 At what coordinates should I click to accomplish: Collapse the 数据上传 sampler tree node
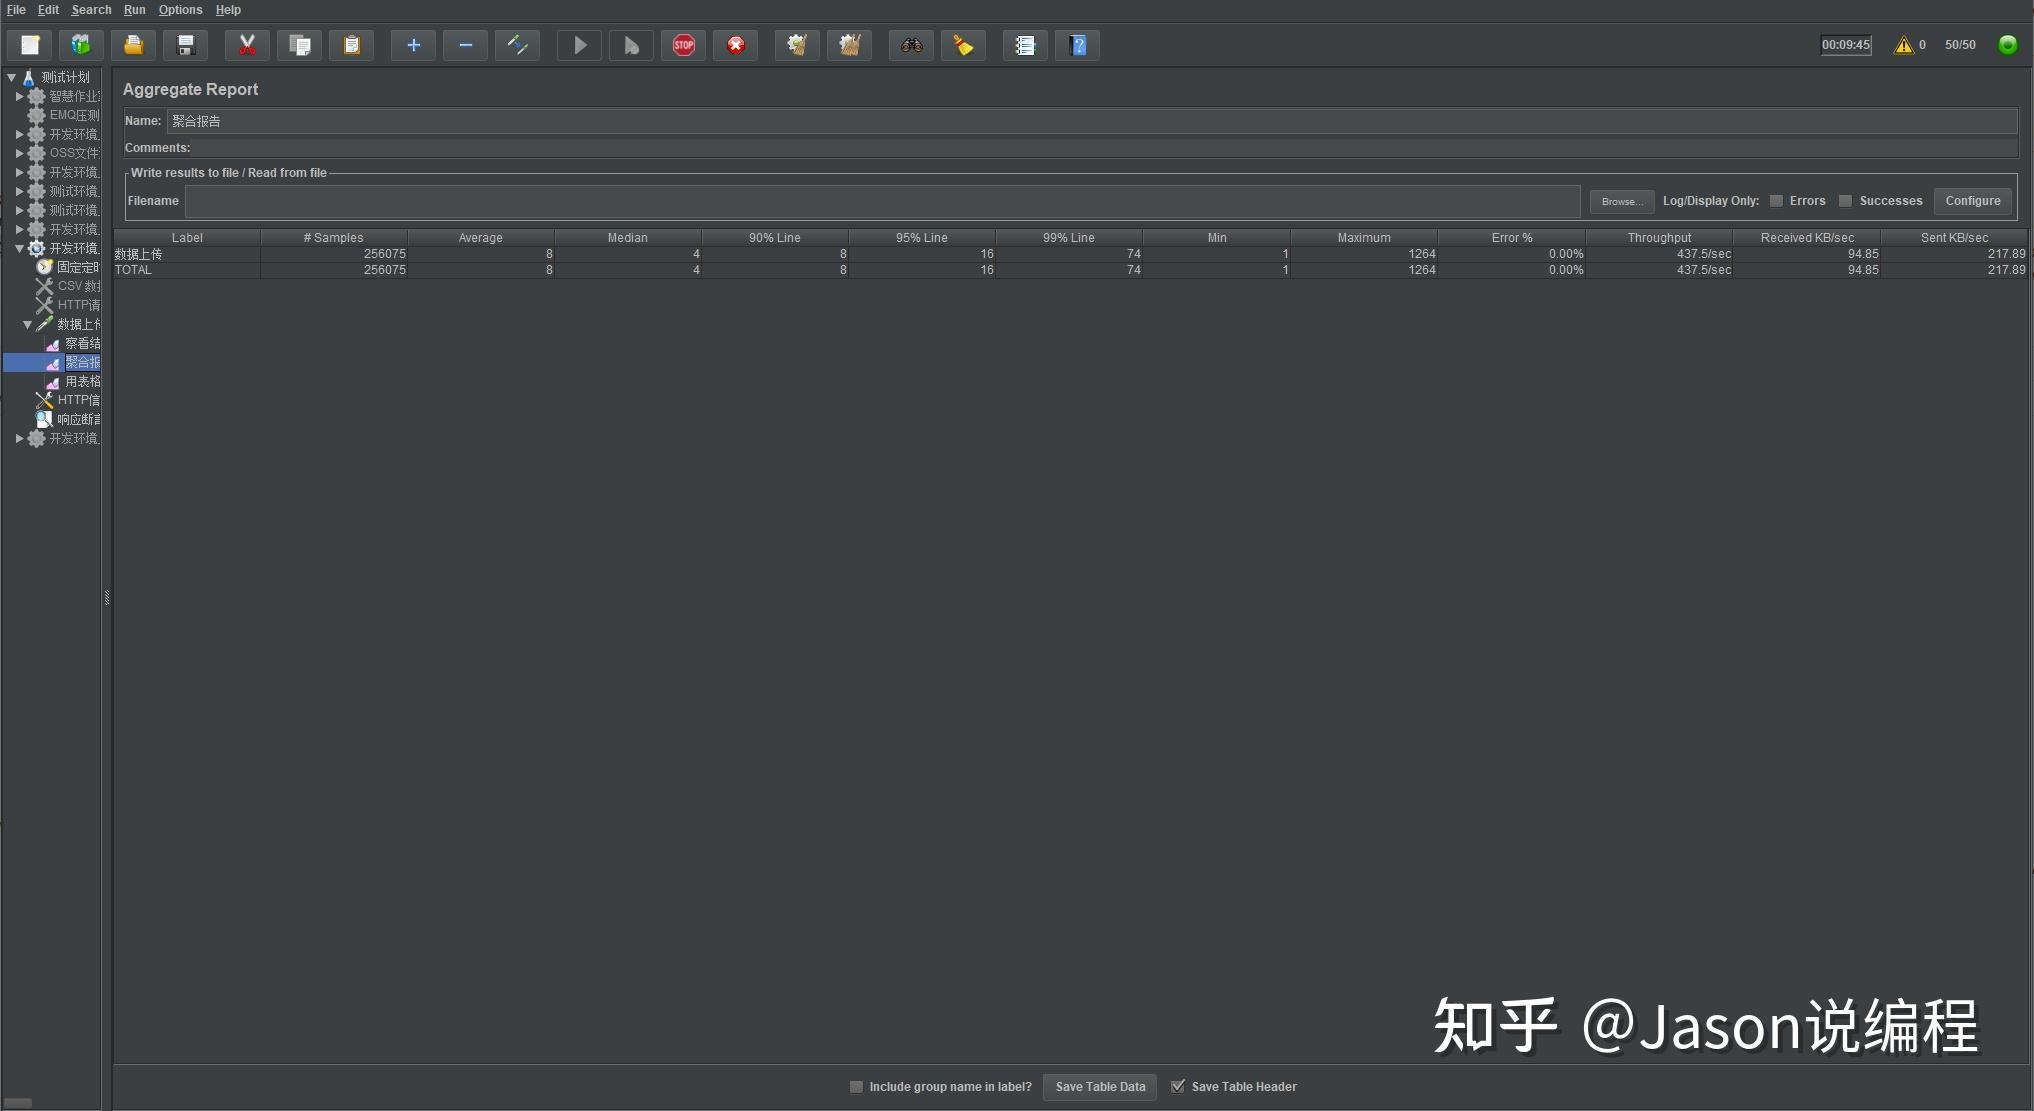(x=28, y=324)
